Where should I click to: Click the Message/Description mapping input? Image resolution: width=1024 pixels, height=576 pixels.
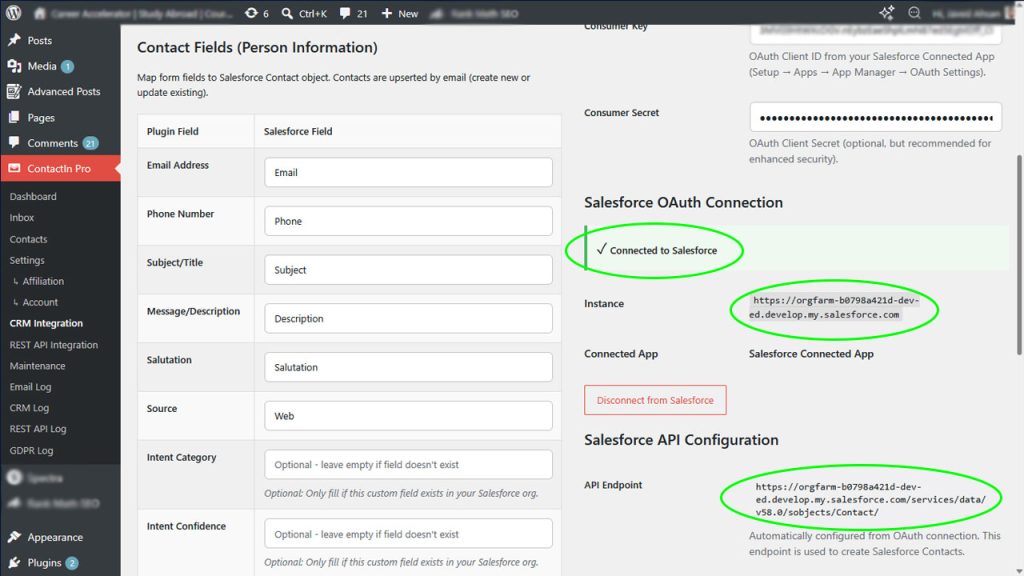pyautogui.click(x=408, y=319)
